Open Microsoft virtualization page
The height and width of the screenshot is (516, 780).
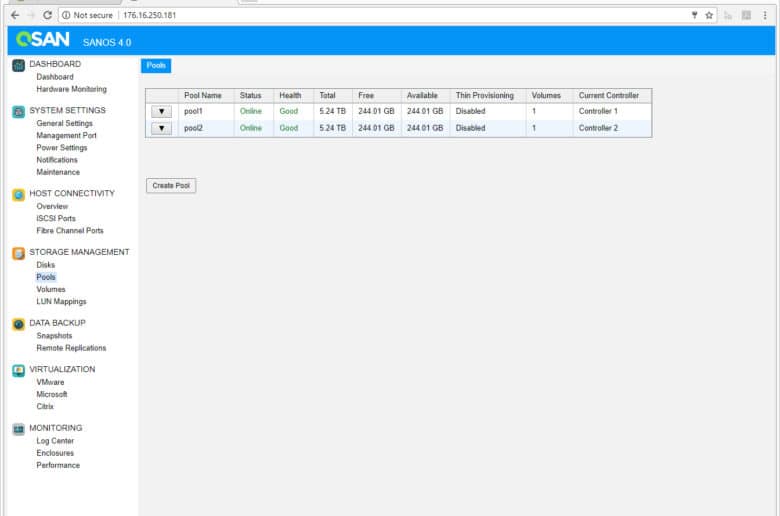(x=52, y=394)
